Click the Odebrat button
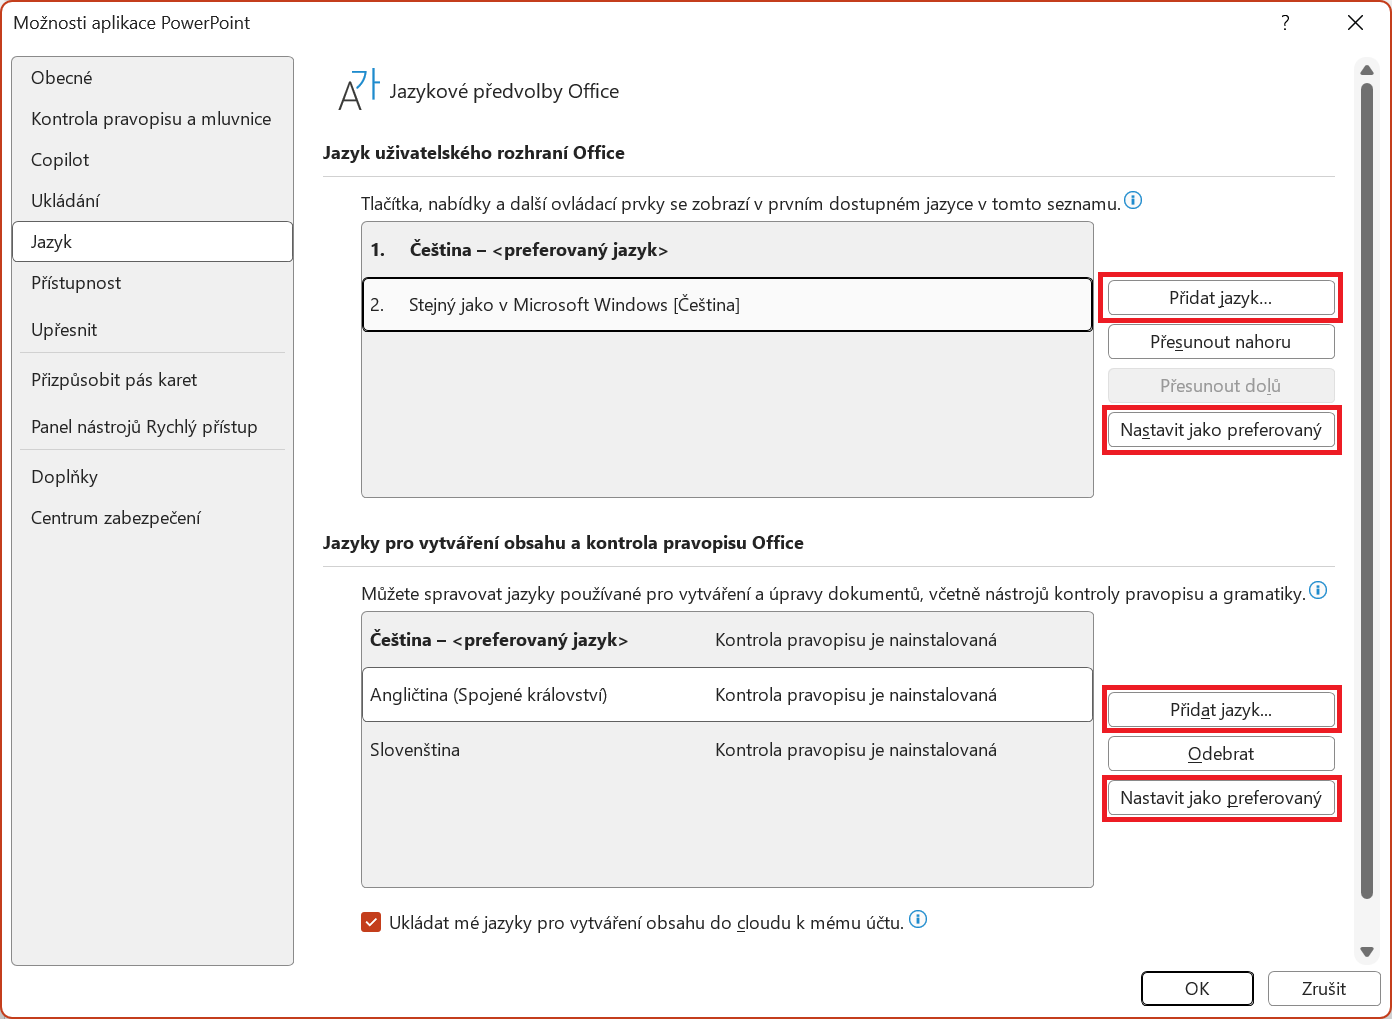1392x1019 pixels. tap(1221, 754)
